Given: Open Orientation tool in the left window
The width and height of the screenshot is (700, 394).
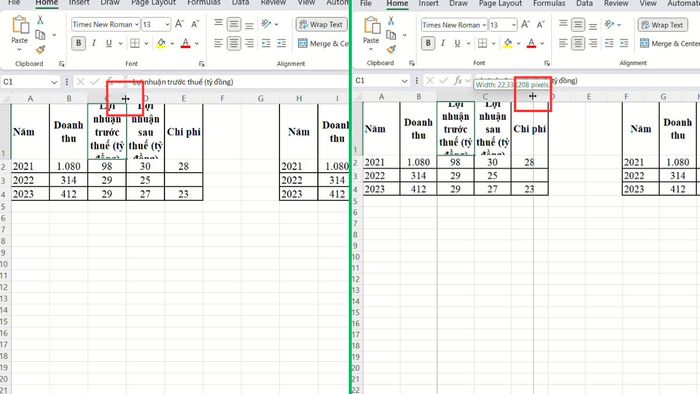Looking at the screenshot, I should pos(267,24).
